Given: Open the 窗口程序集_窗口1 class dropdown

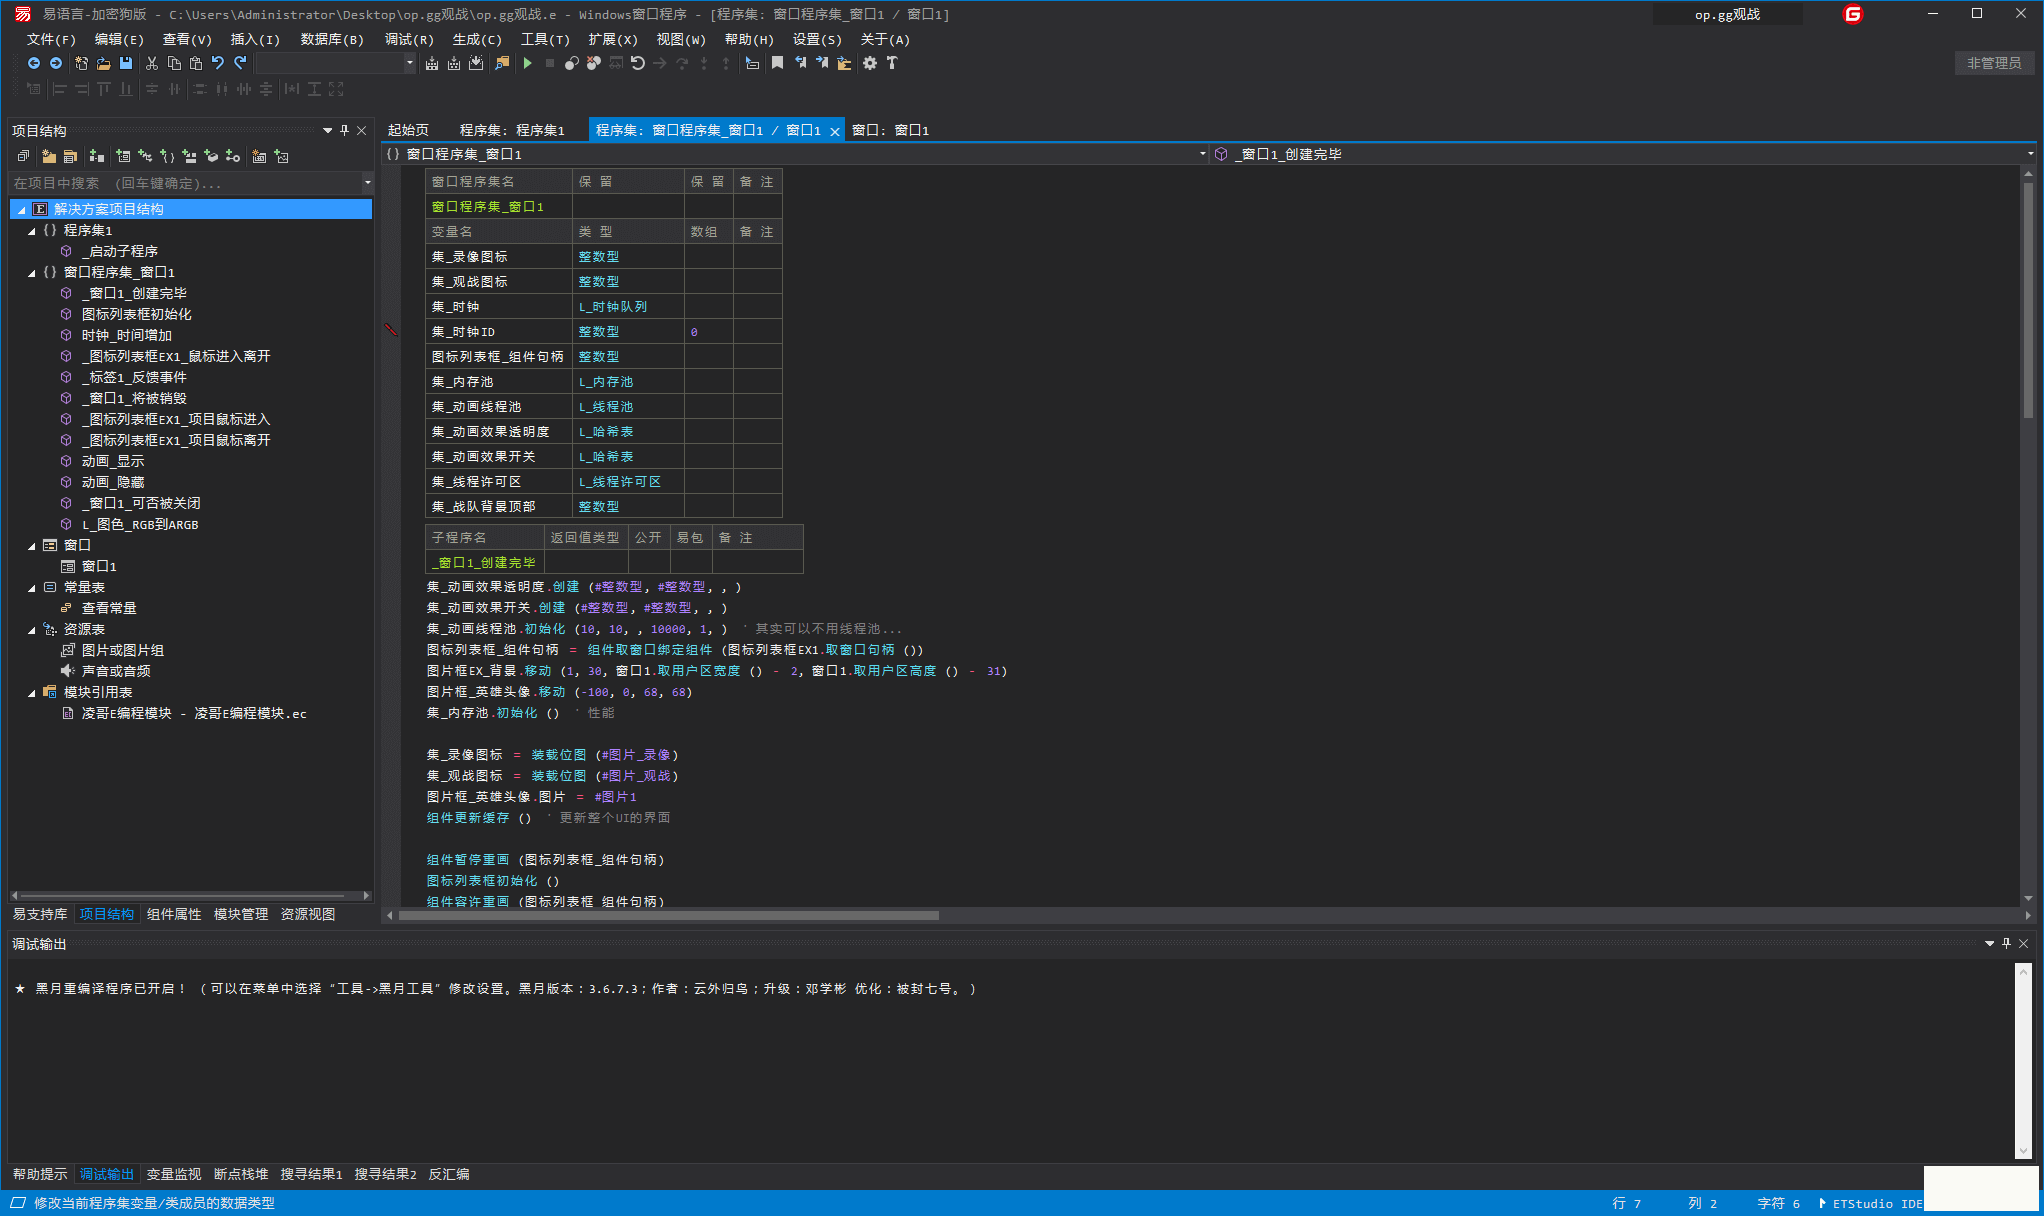Looking at the screenshot, I should (1202, 154).
